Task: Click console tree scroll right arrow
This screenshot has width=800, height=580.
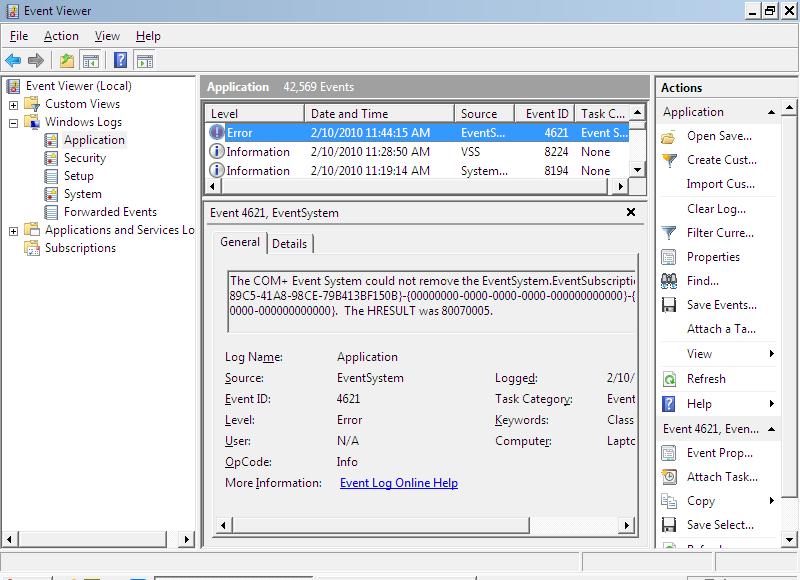Action: pyautogui.click(x=187, y=539)
